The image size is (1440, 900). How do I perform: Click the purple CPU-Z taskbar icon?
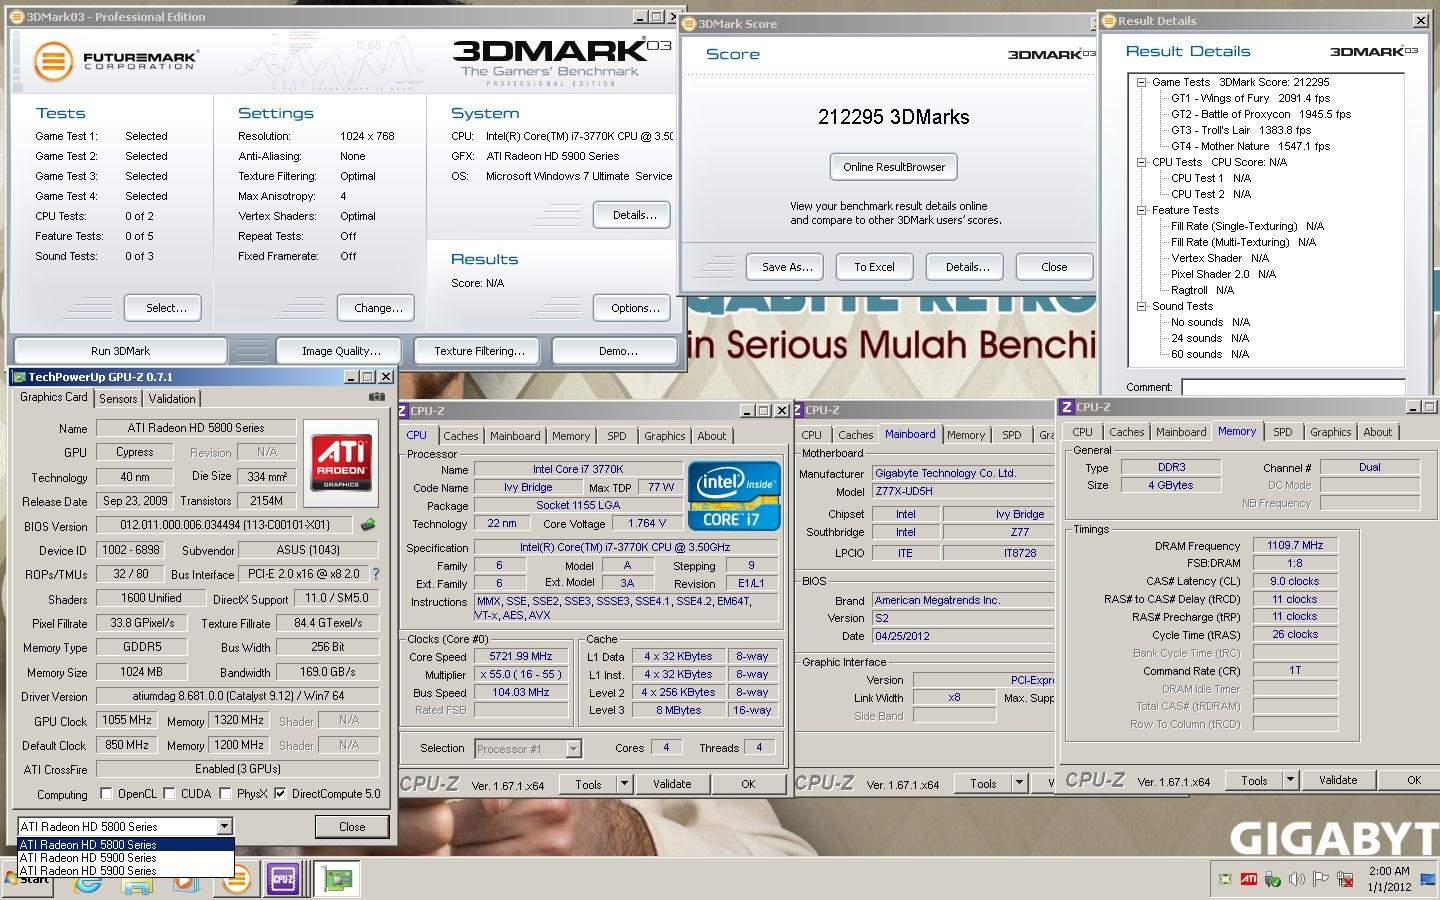click(283, 879)
